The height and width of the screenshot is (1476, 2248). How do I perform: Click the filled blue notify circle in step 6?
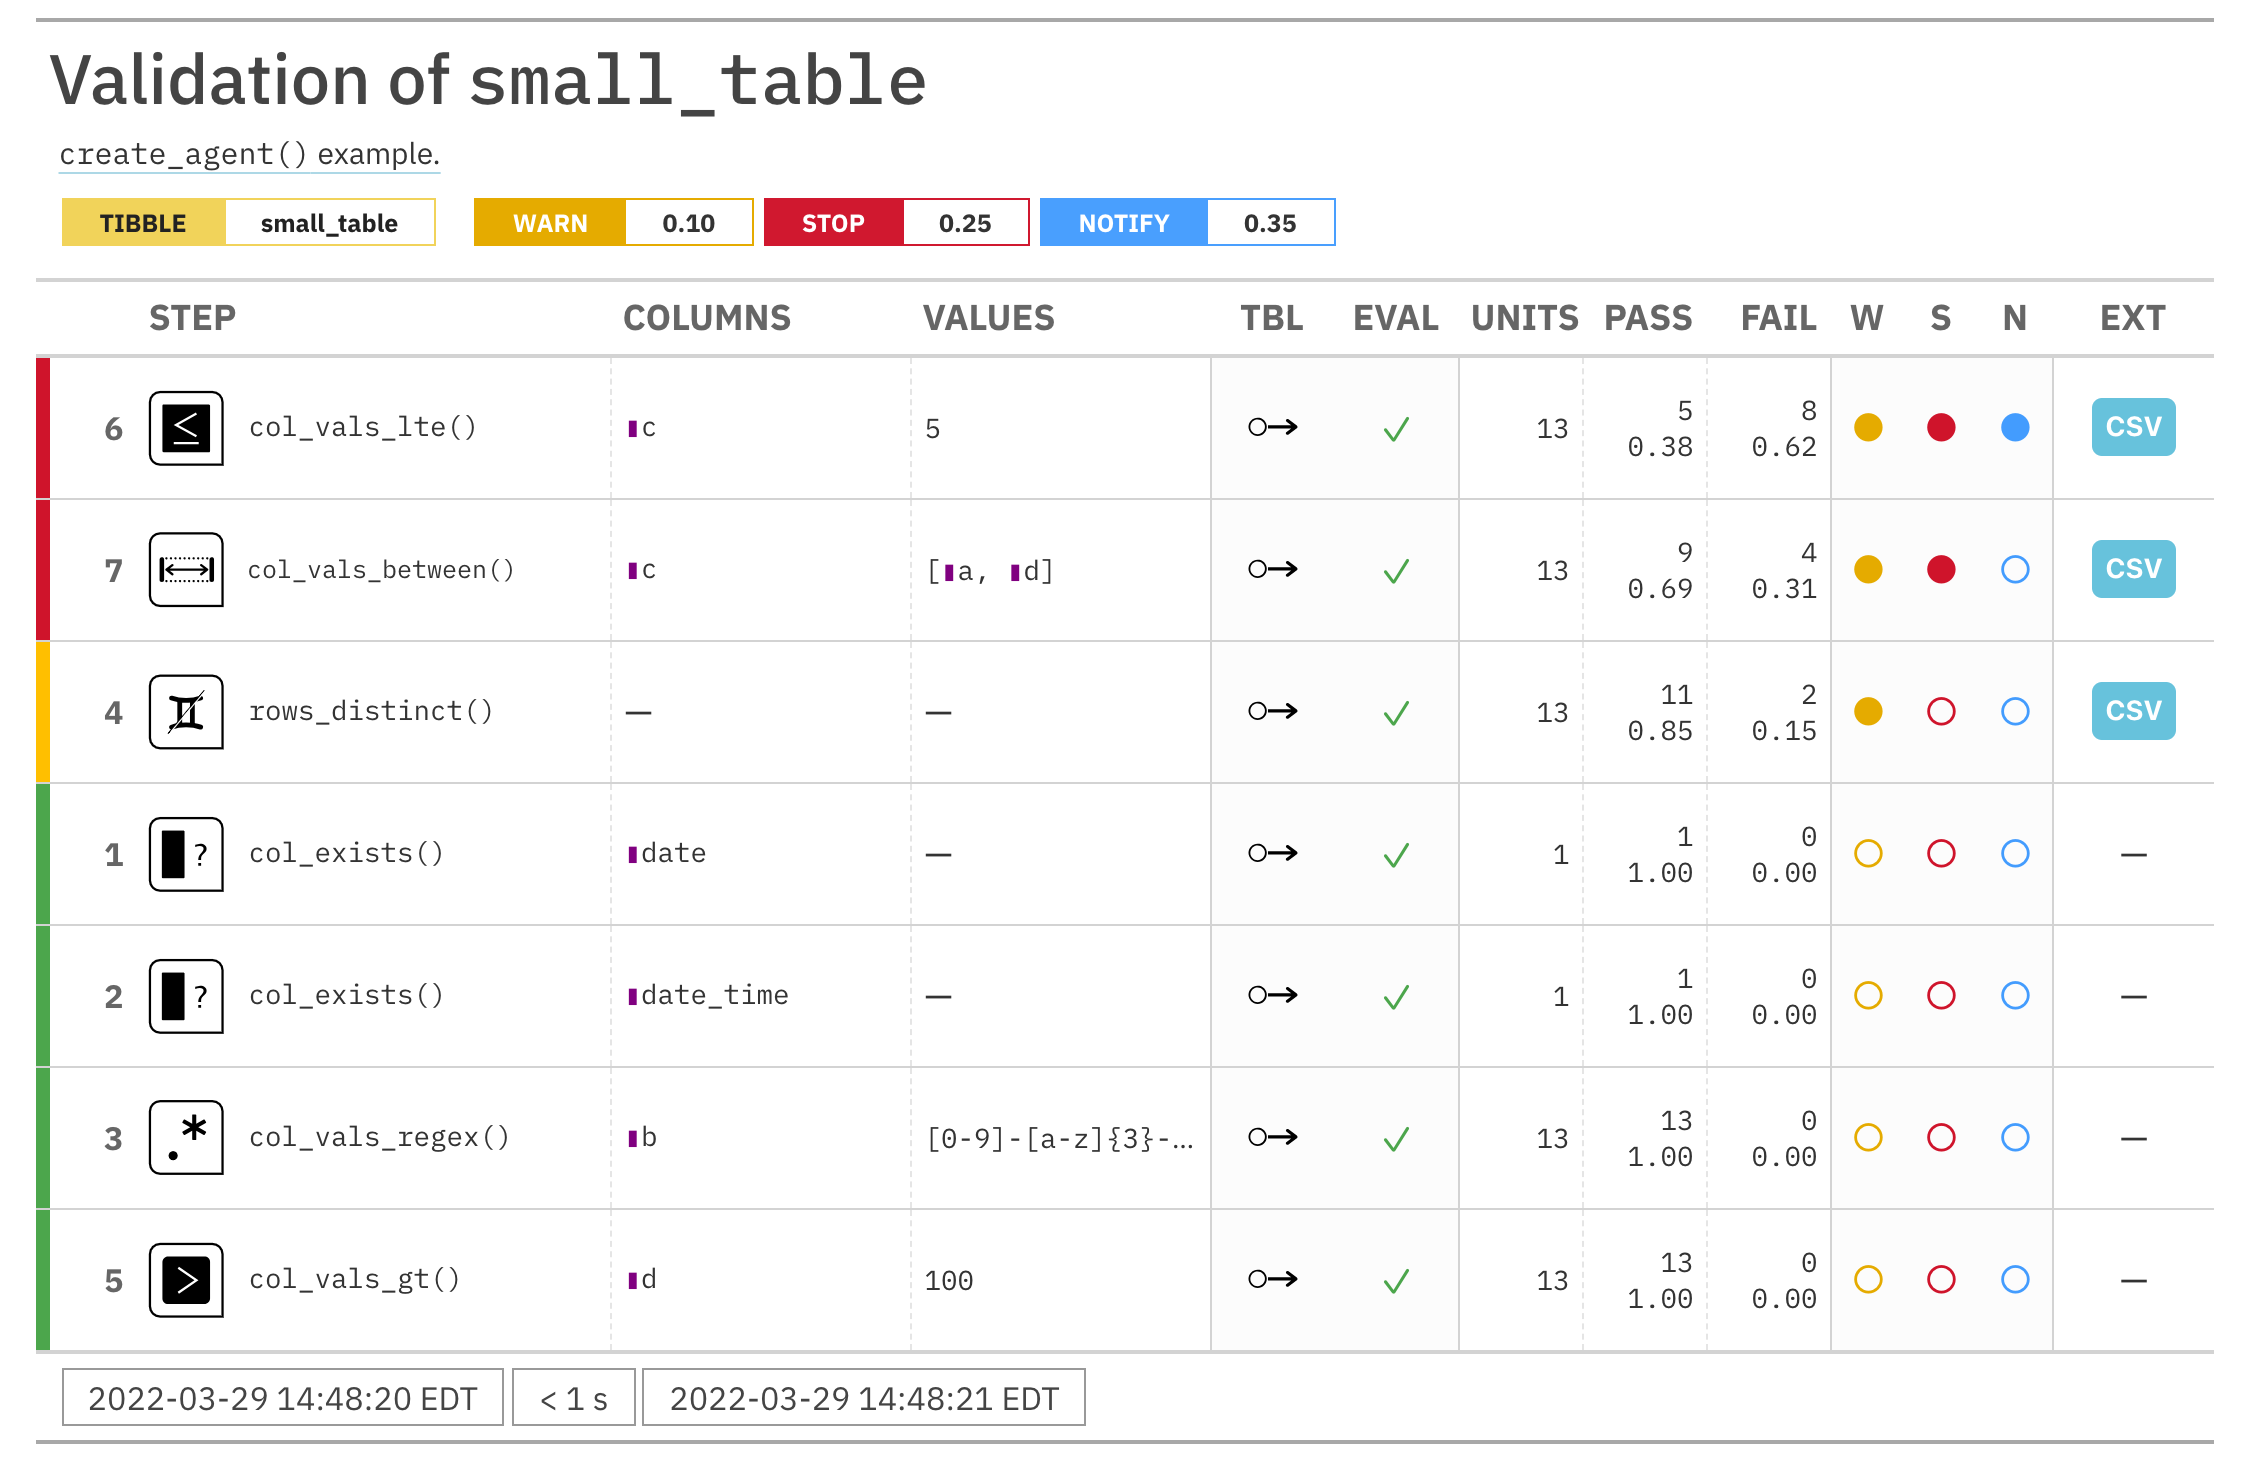point(2015,428)
